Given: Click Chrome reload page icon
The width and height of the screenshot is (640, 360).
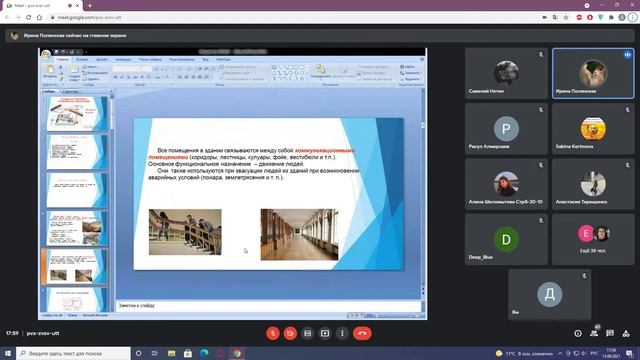Looking at the screenshot, I should click(29, 18).
